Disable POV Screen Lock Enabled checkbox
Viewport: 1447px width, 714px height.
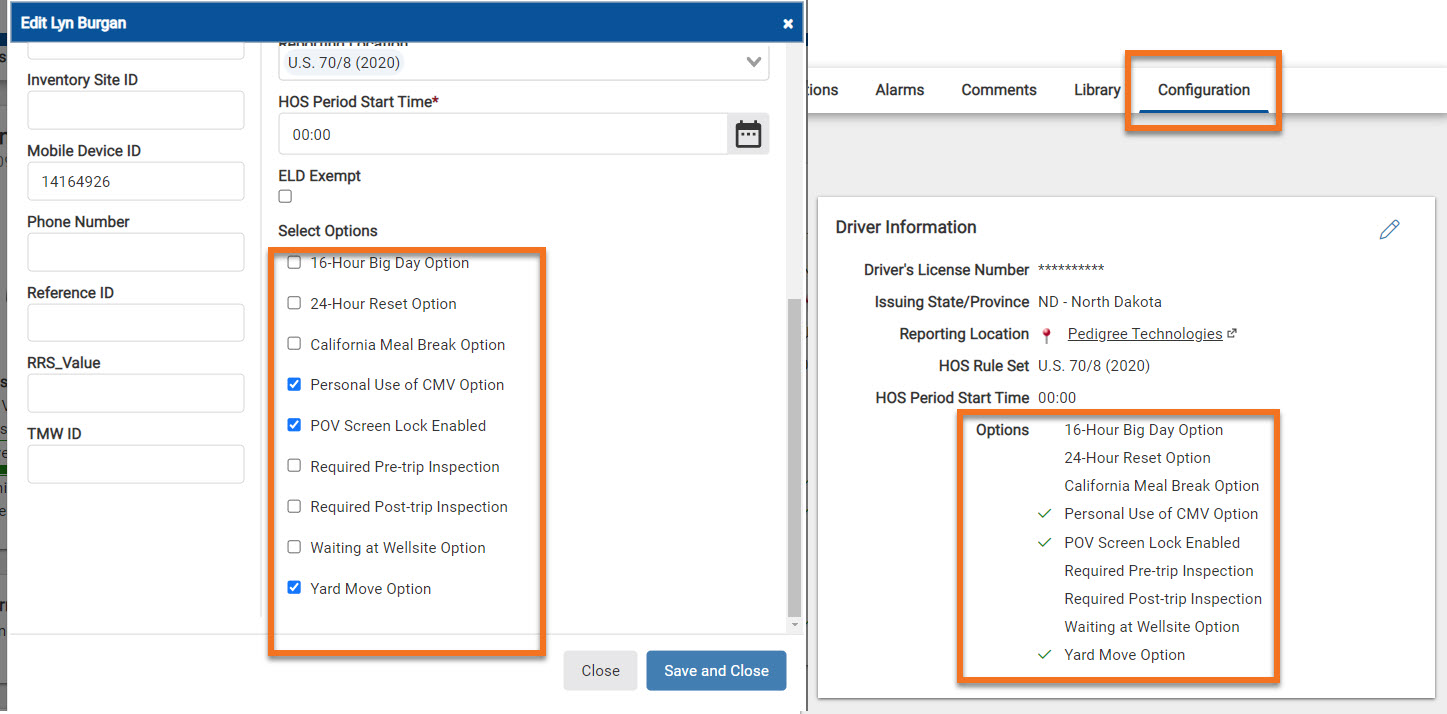(294, 425)
